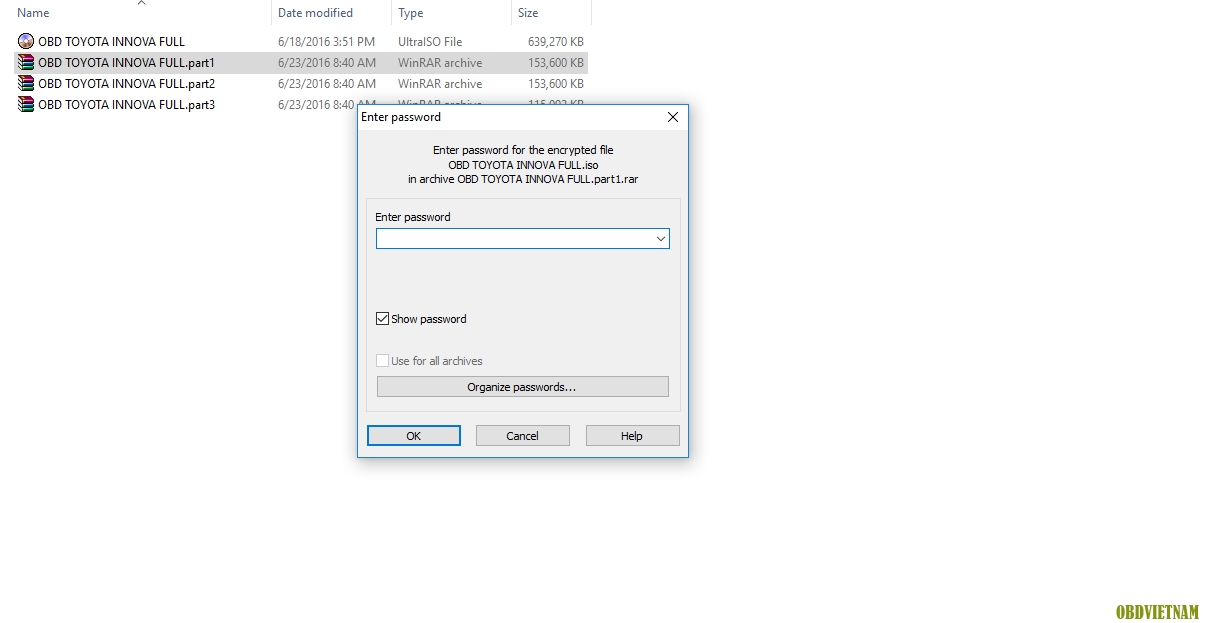
Task: Tick the Use for all archives checkbox
Action: [x=382, y=361]
